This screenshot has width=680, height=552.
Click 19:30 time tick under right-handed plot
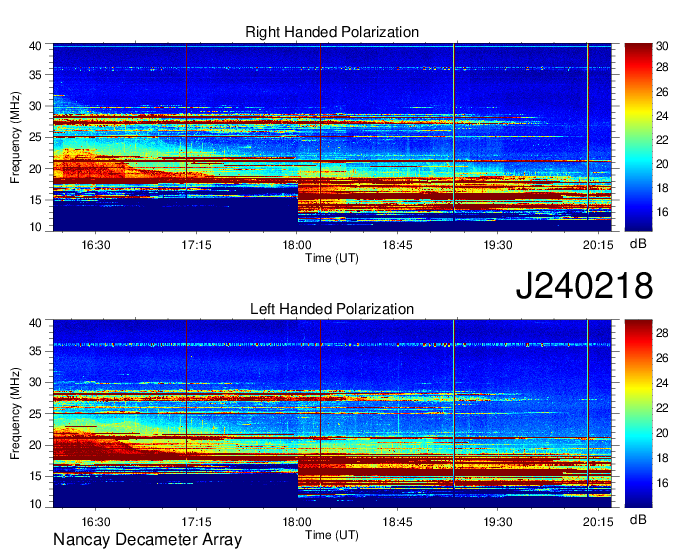[498, 245]
